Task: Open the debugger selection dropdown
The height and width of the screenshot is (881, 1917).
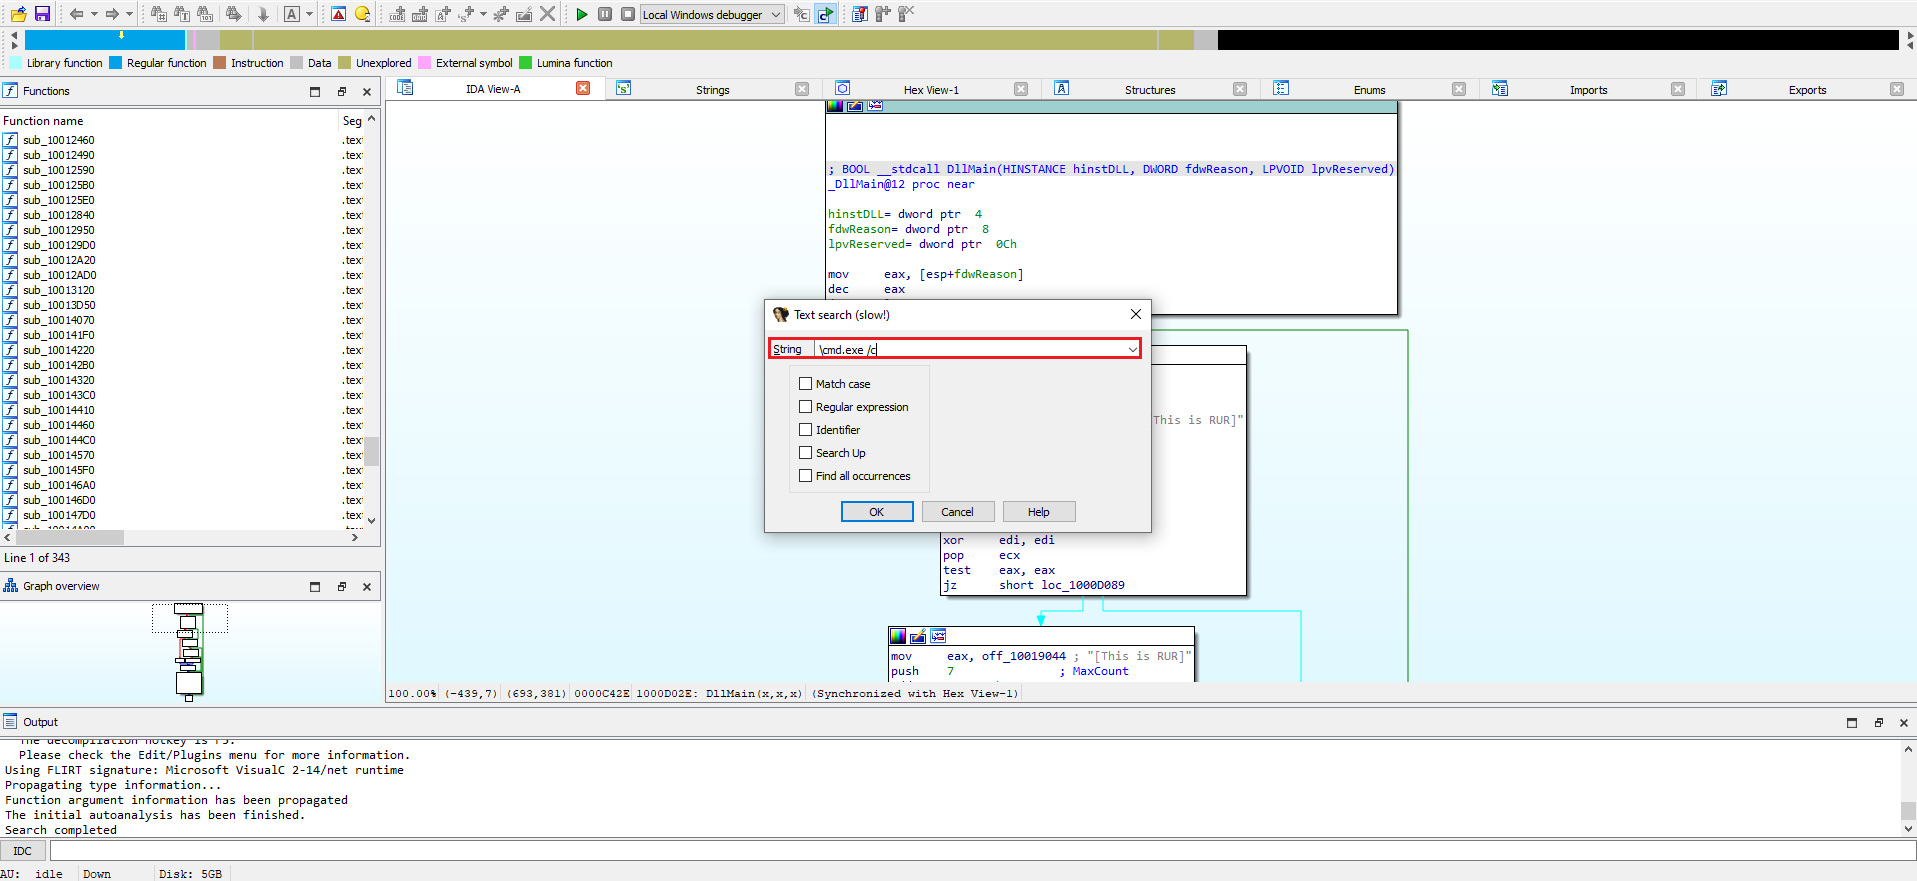Action: [x=776, y=14]
